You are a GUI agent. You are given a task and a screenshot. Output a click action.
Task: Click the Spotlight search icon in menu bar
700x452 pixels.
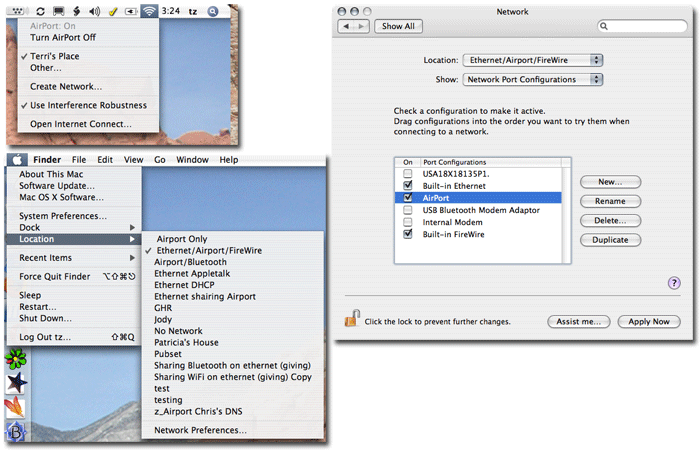pos(213,11)
